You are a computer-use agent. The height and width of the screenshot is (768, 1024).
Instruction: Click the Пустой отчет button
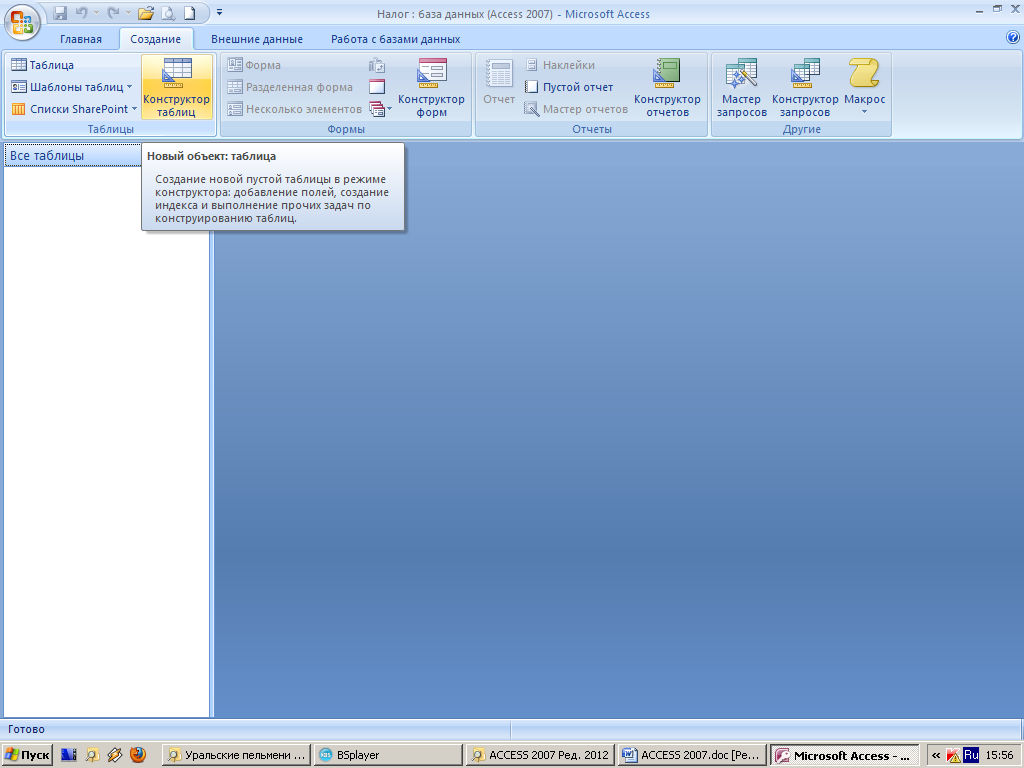569,87
